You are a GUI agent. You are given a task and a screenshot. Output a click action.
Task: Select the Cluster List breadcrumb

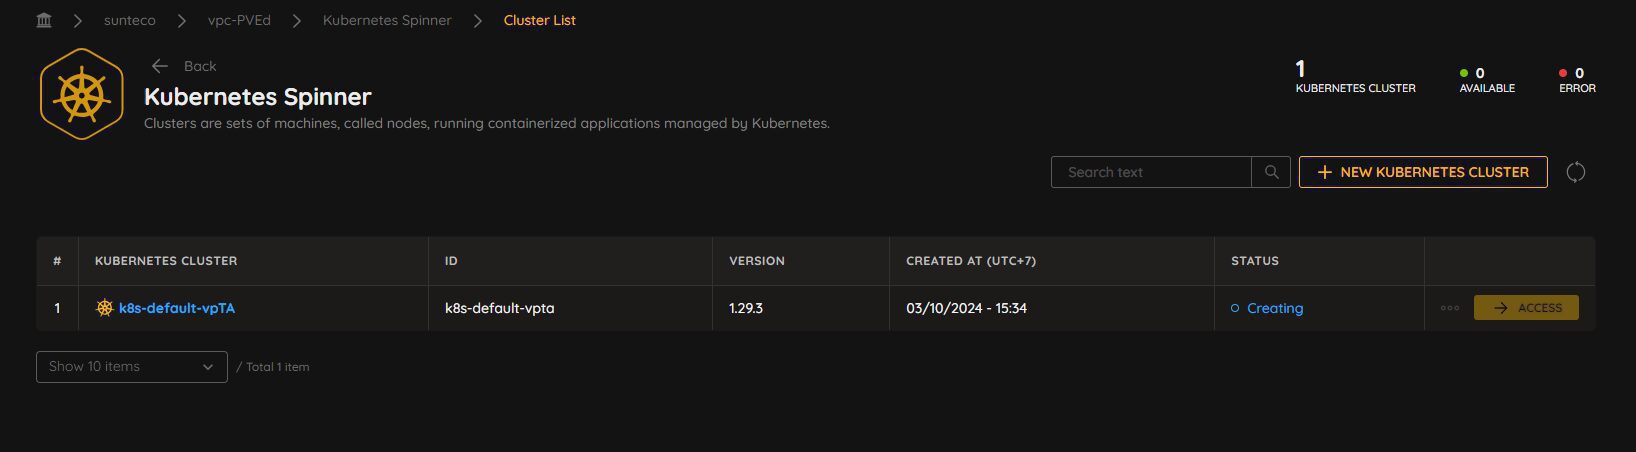point(540,20)
